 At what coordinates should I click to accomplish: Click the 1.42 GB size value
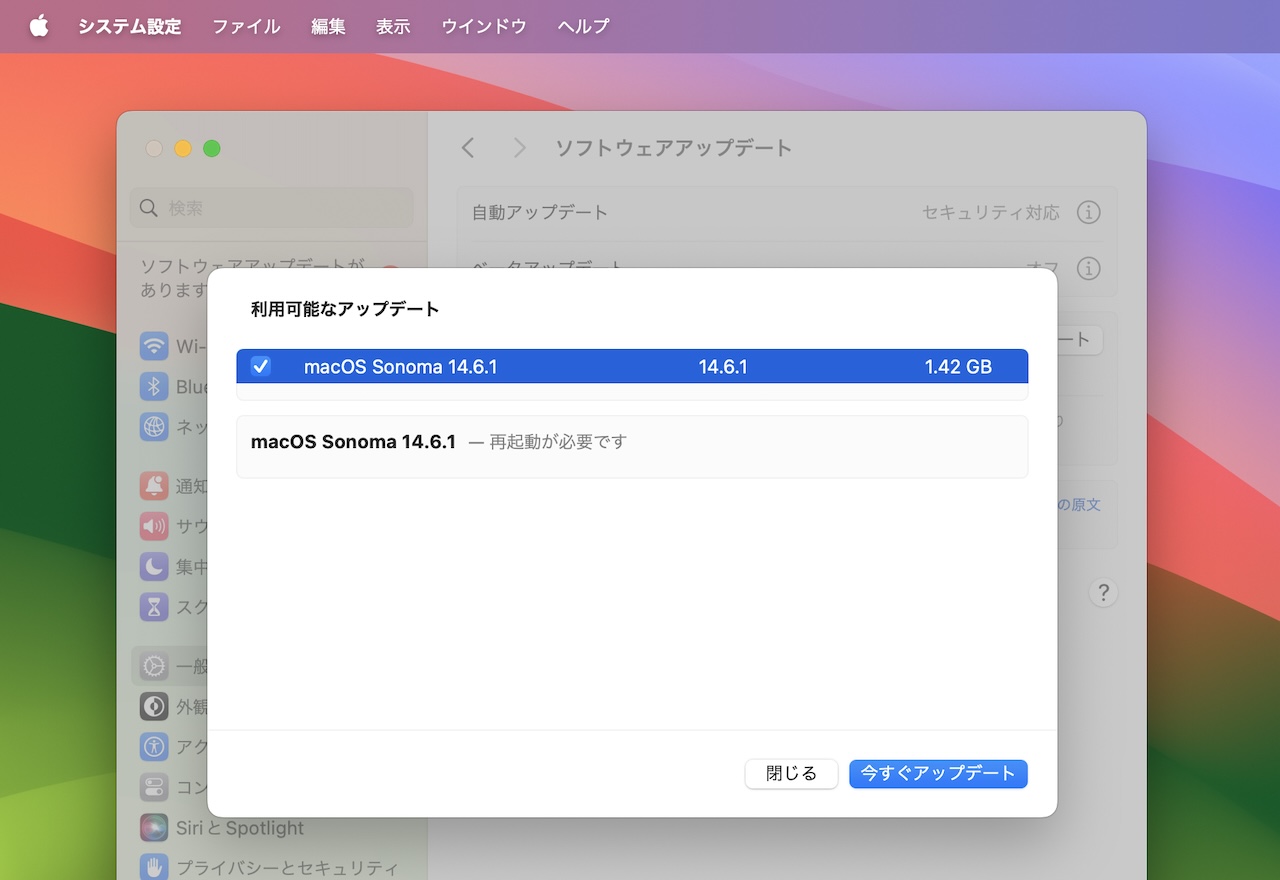pos(958,367)
